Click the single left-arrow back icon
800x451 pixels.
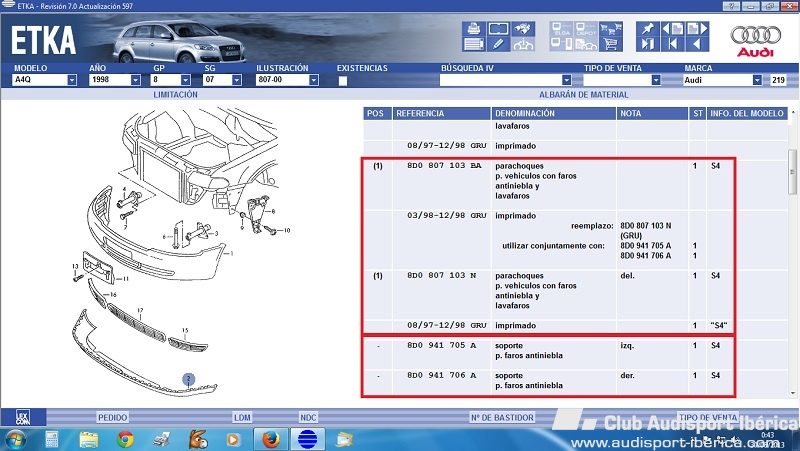click(x=697, y=44)
